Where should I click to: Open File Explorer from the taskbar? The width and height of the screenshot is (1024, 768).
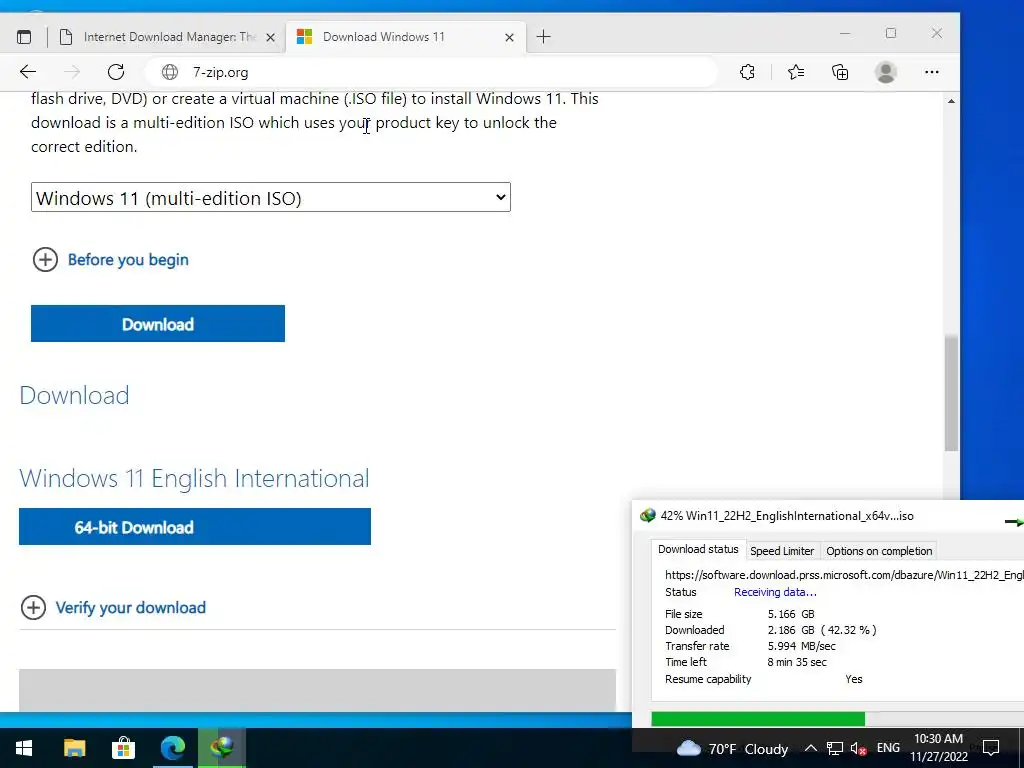click(x=74, y=748)
